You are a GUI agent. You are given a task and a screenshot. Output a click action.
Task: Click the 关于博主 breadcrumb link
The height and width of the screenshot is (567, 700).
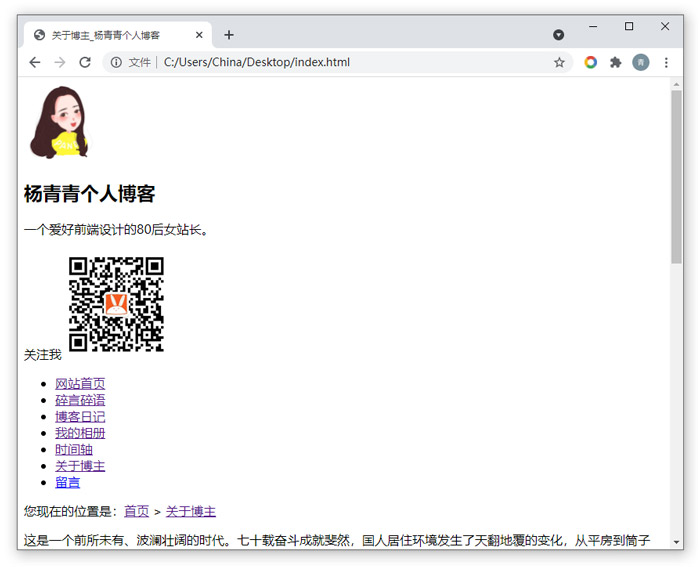pos(191,511)
